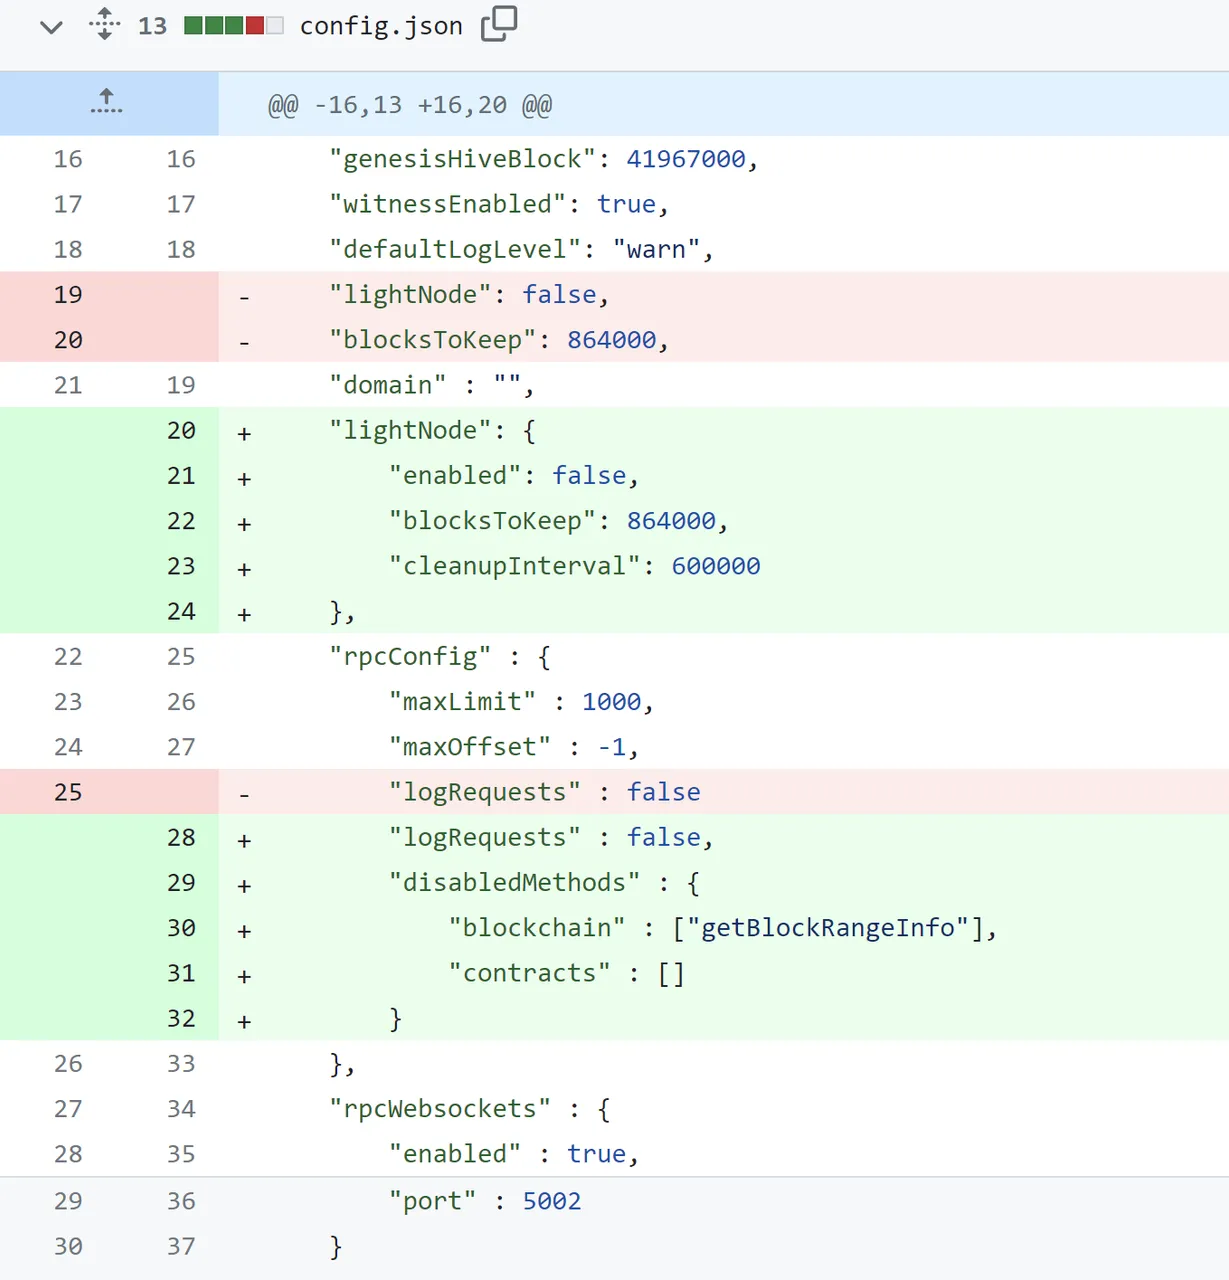Select line number 19 of removed lightNode line
The image size is (1229, 1280).
click(68, 294)
